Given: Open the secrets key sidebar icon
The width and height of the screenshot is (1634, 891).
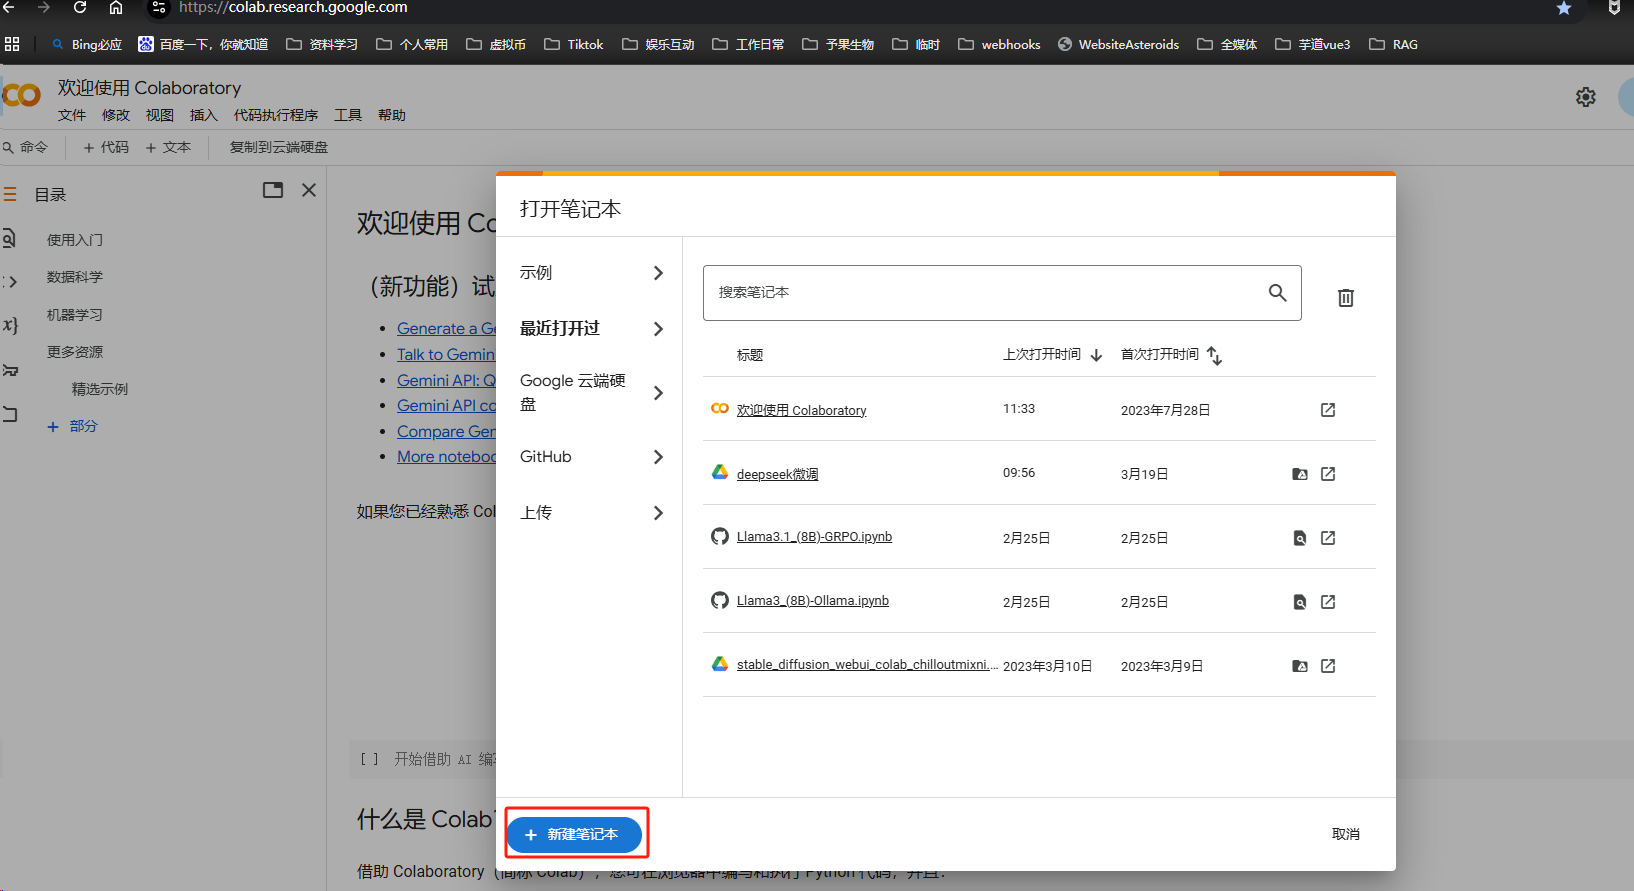Looking at the screenshot, I should pyautogui.click(x=10, y=370).
